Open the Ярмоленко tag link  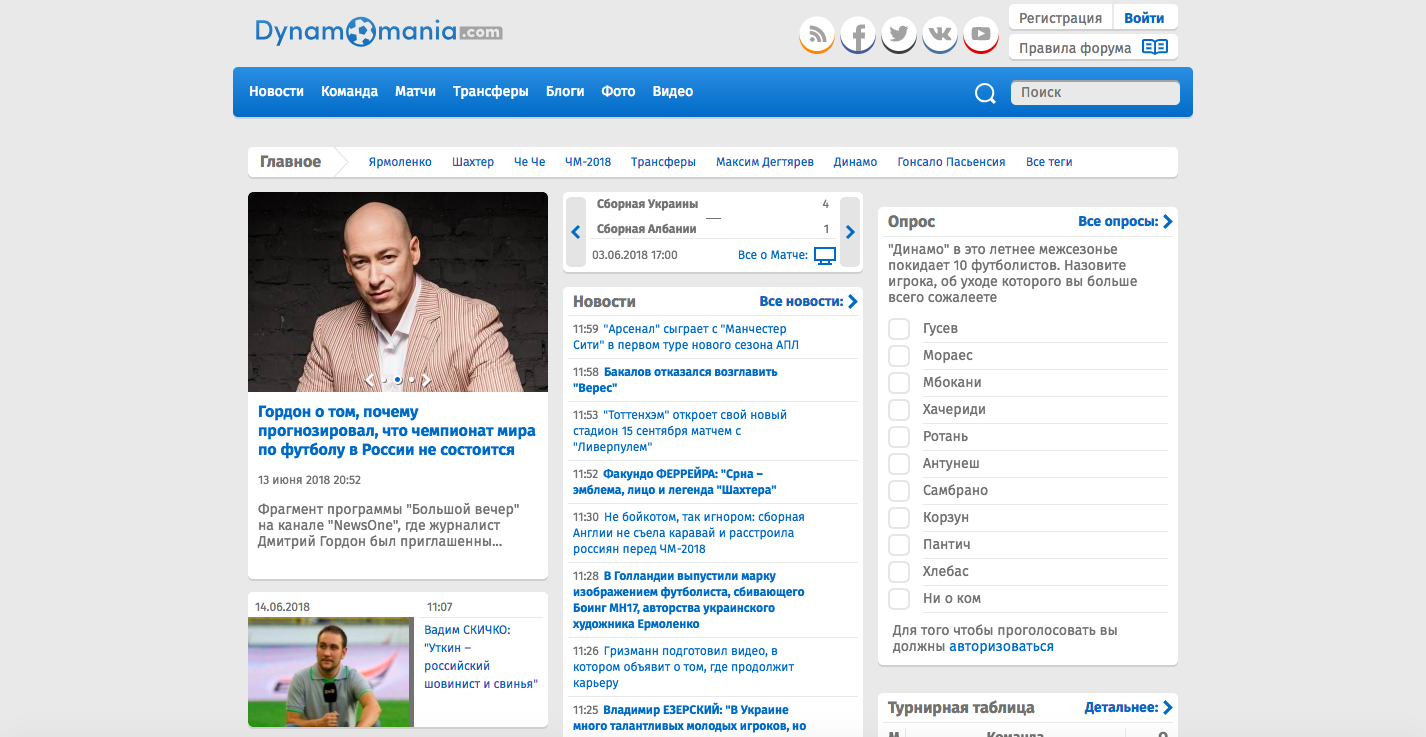click(x=400, y=162)
